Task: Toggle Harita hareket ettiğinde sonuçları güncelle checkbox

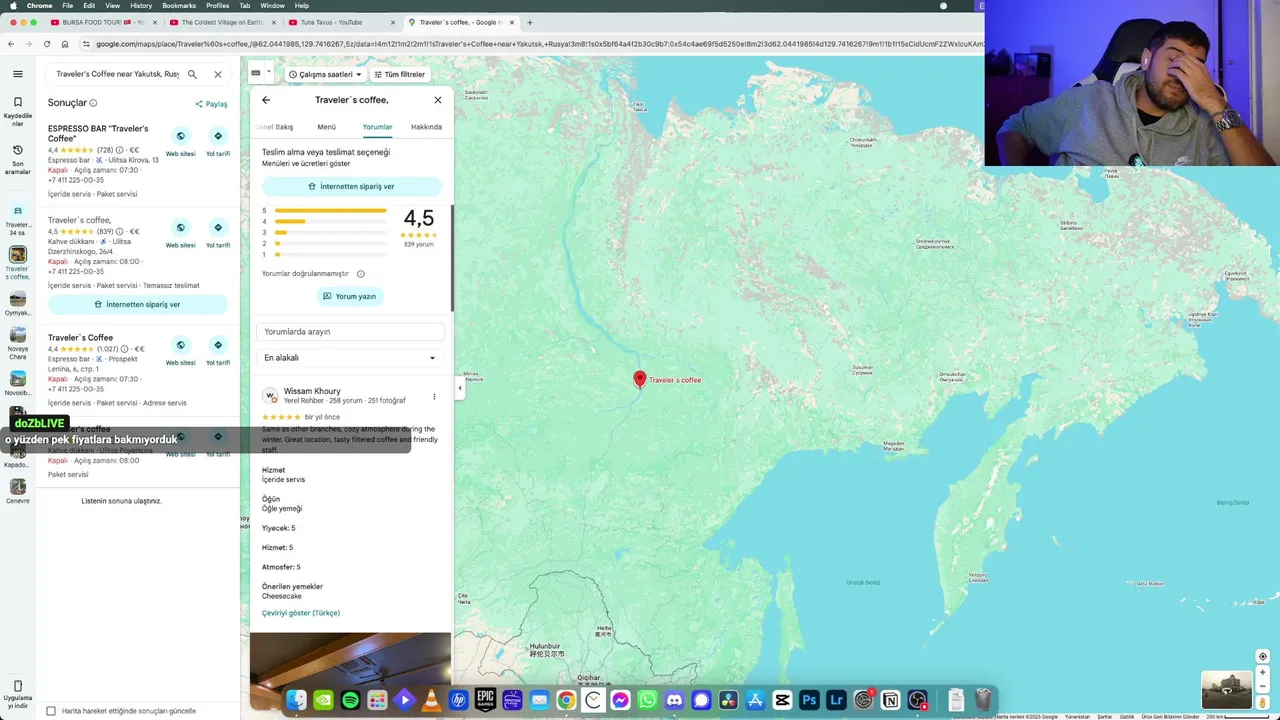Action: point(51,711)
